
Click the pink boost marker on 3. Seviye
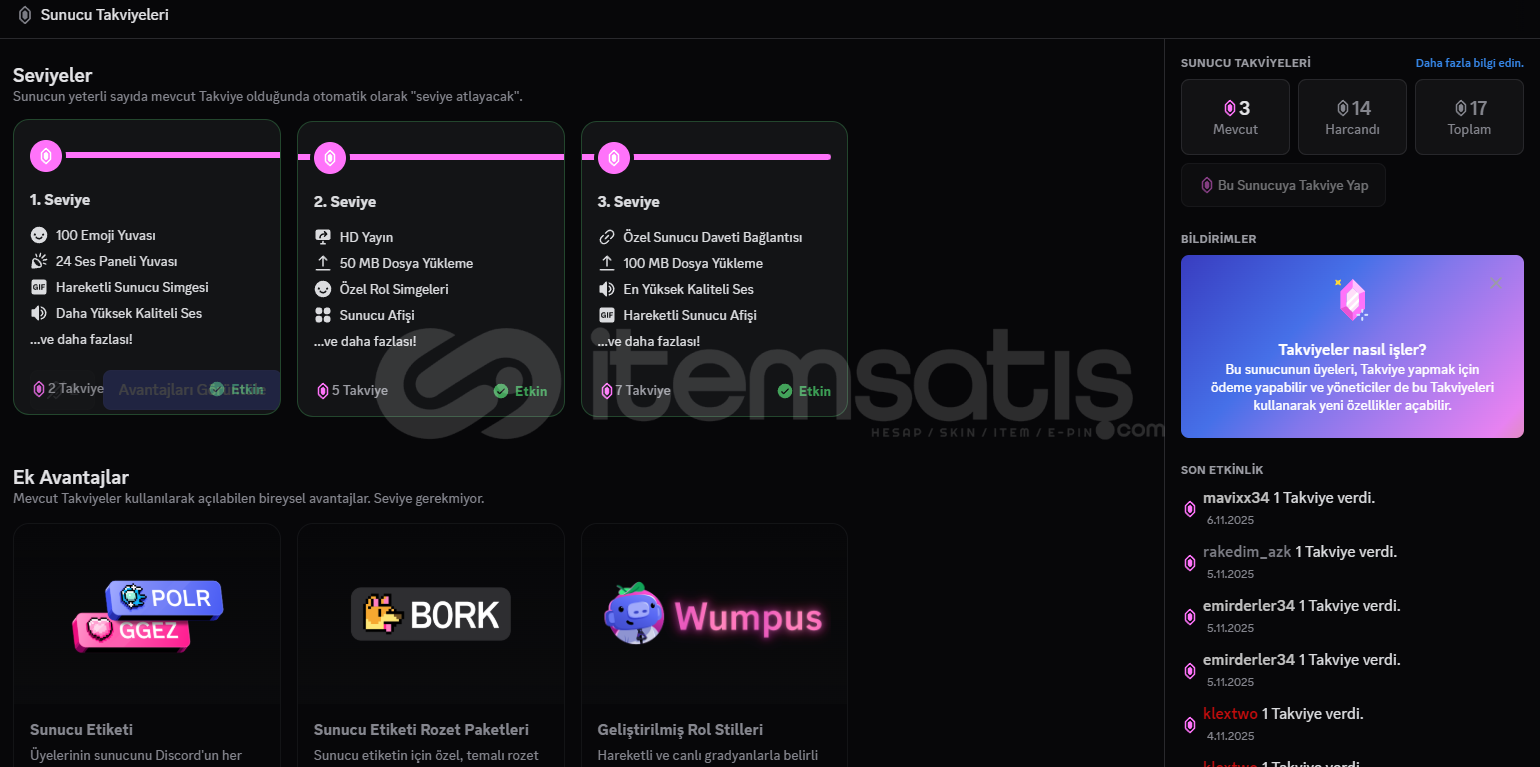point(614,157)
